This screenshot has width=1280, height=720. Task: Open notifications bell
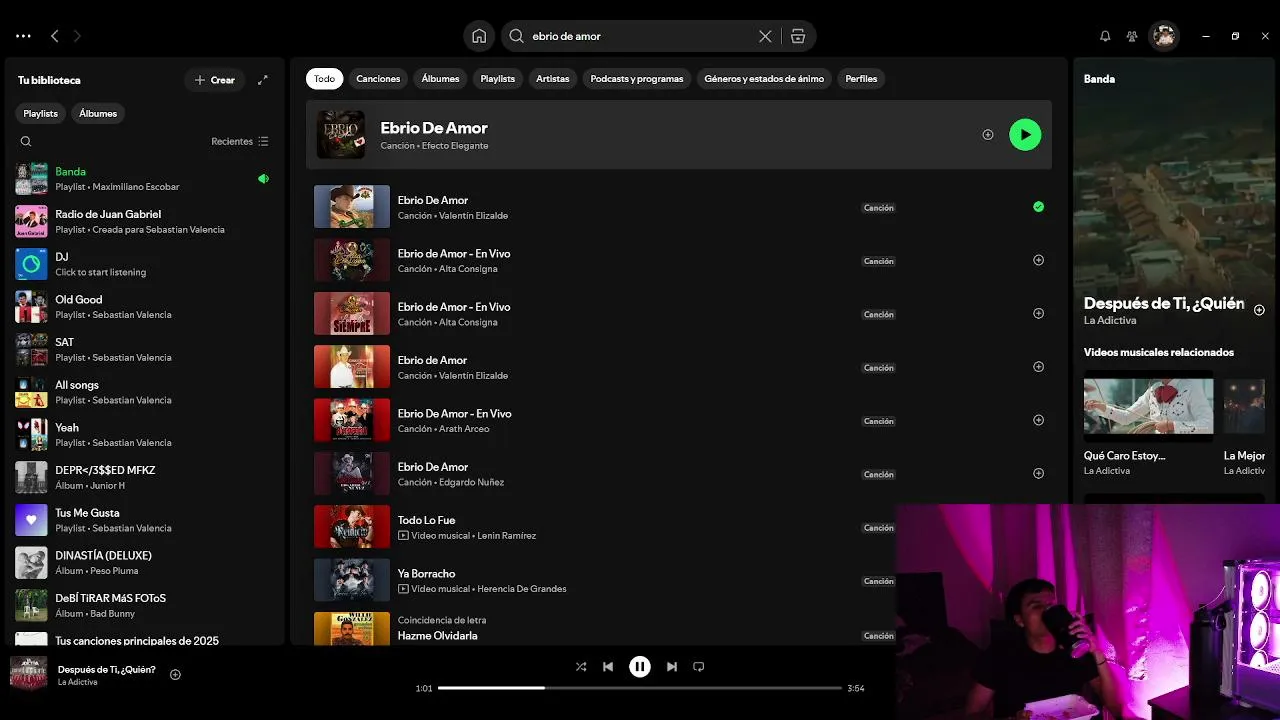(1105, 36)
